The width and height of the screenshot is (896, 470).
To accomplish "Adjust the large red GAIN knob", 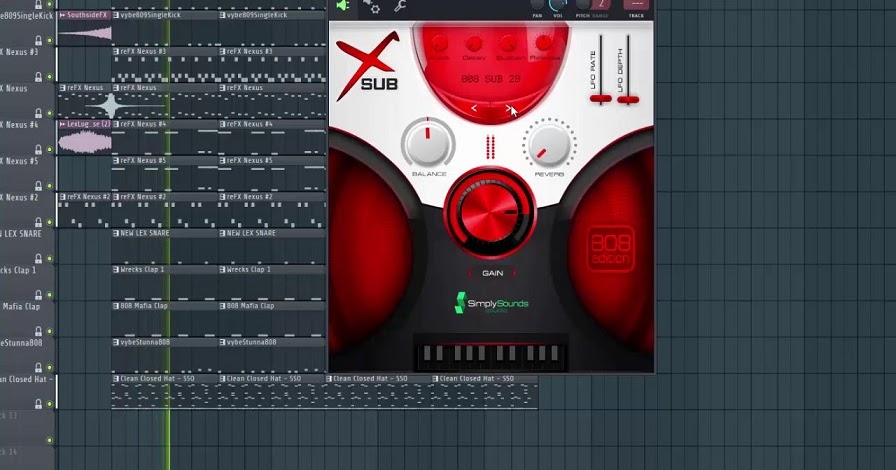I will [x=490, y=212].
